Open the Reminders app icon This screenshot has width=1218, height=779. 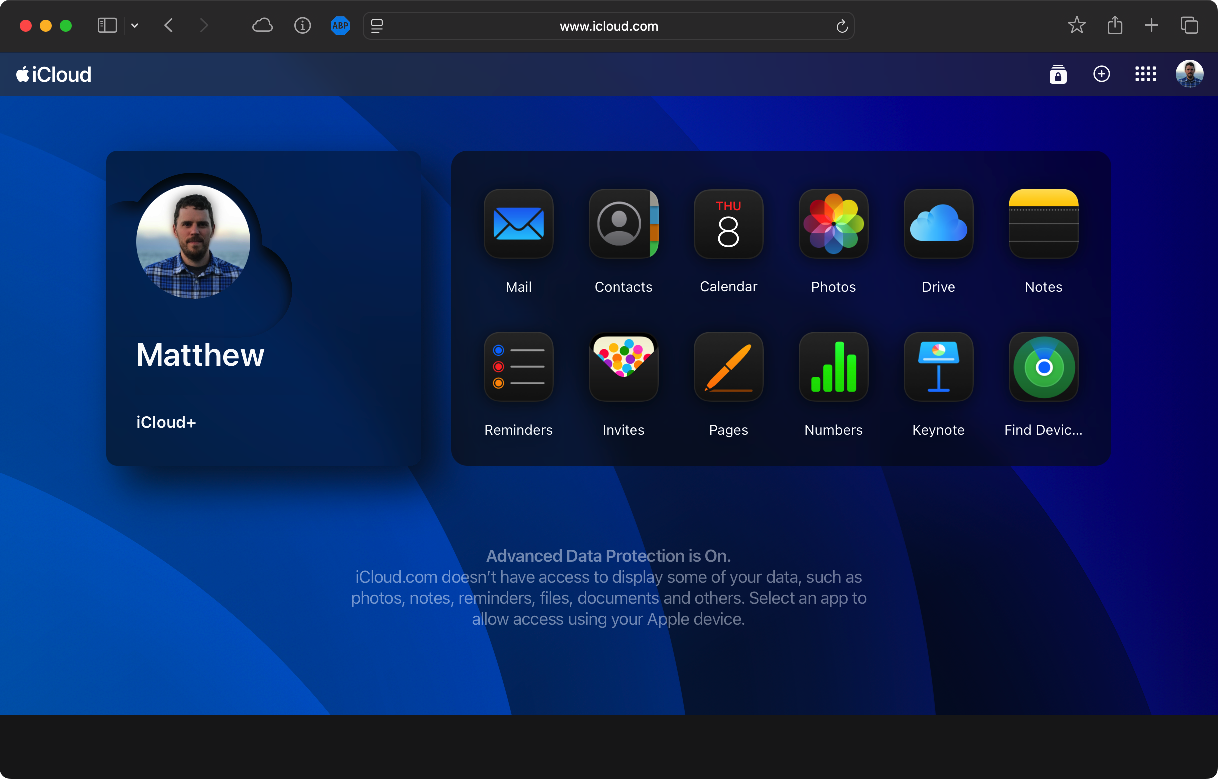(x=518, y=367)
